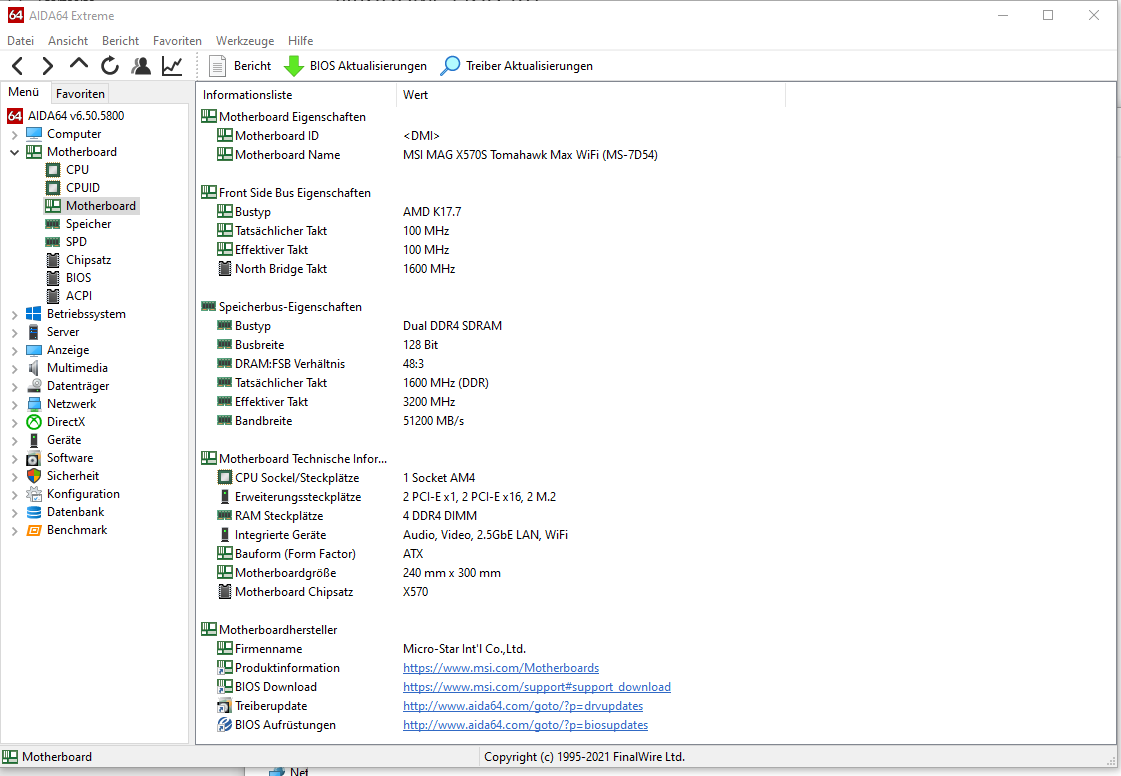This screenshot has width=1121, height=776.
Task: Open BIOS Aktualisierungen from the toolbar
Action: (355, 66)
